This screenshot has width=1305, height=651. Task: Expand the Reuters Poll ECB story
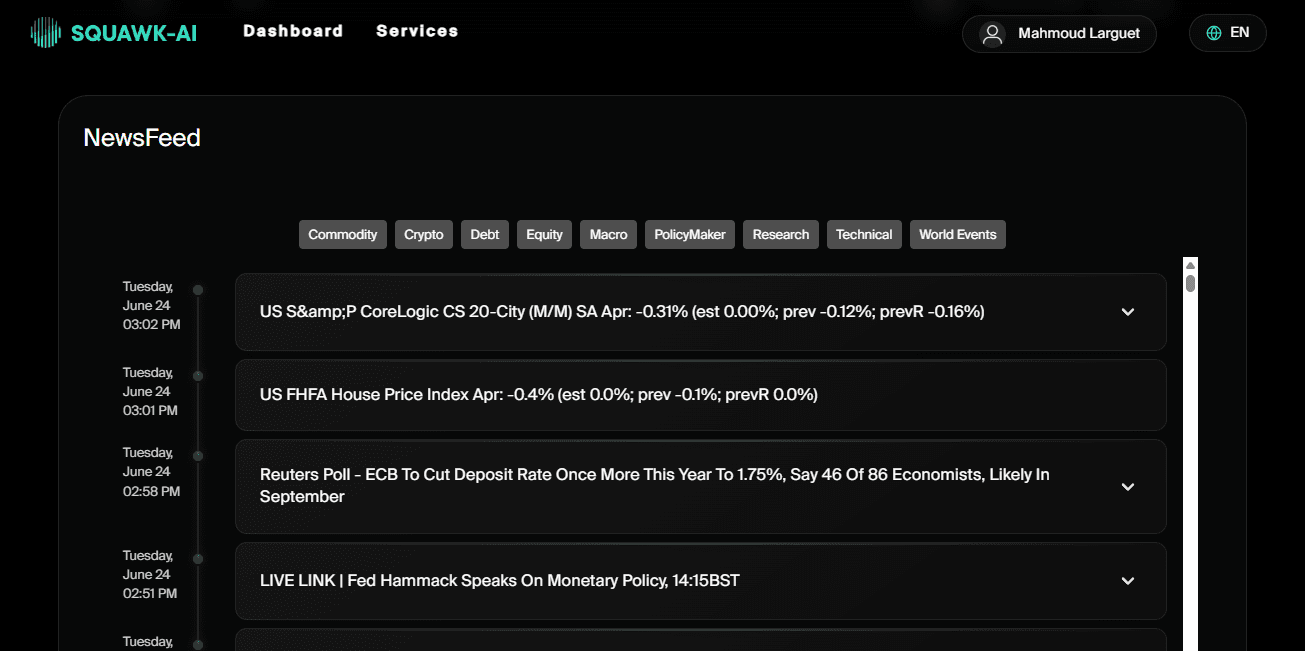(x=1128, y=487)
